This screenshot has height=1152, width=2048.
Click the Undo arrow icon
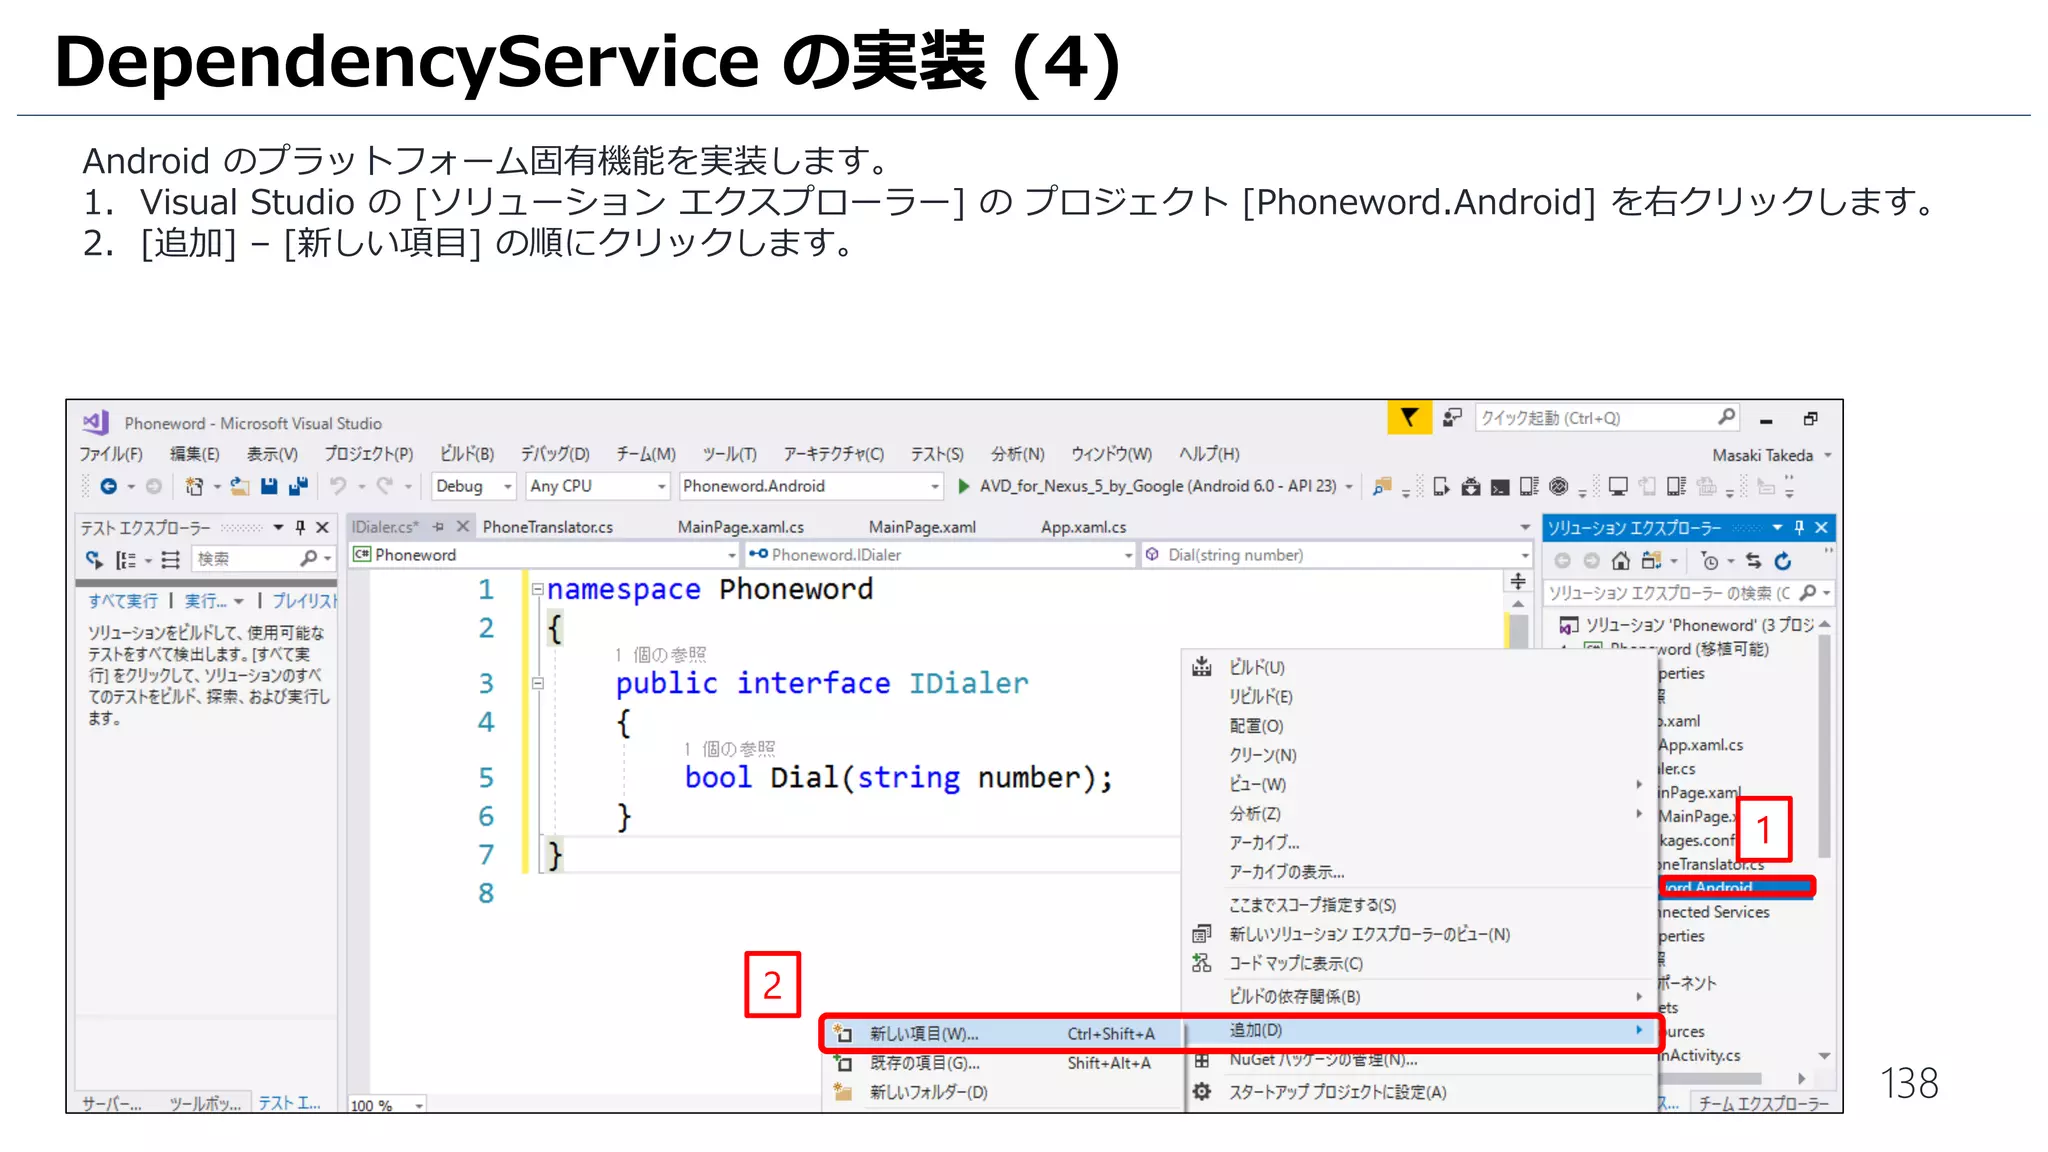[x=338, y=486]
